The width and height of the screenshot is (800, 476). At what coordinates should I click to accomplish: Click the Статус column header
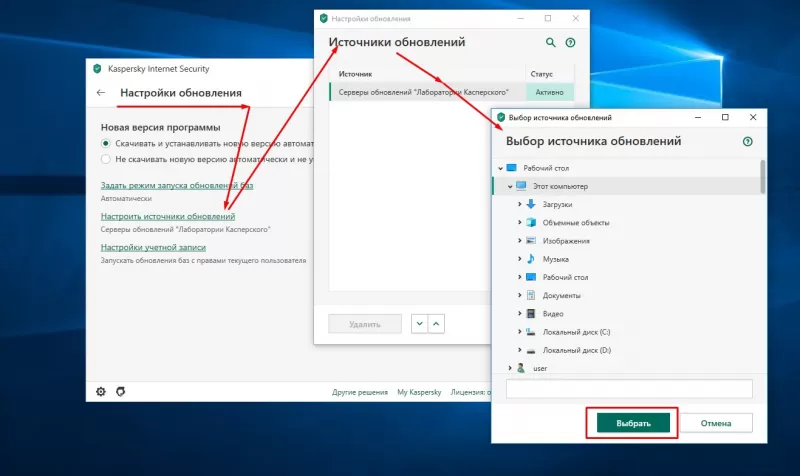coord(541,74)
